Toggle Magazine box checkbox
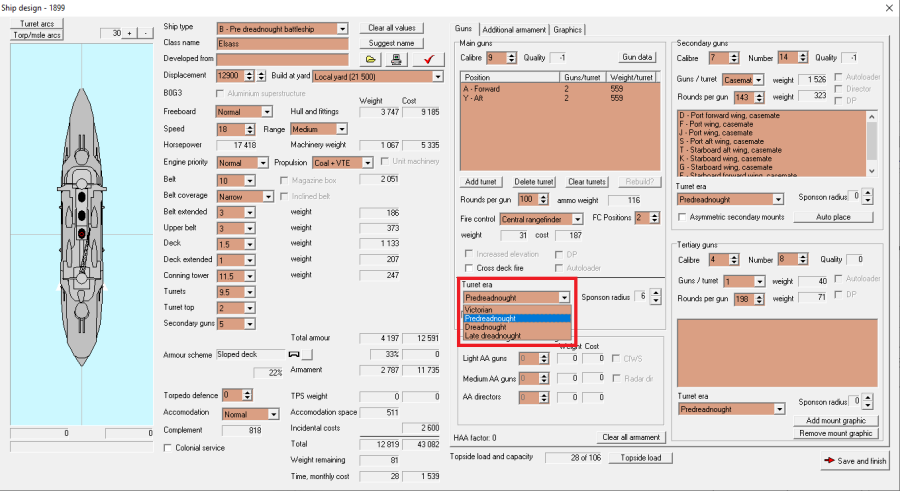Screen dimensions: 900x491 pyautogui.click(x=284, y=180)
